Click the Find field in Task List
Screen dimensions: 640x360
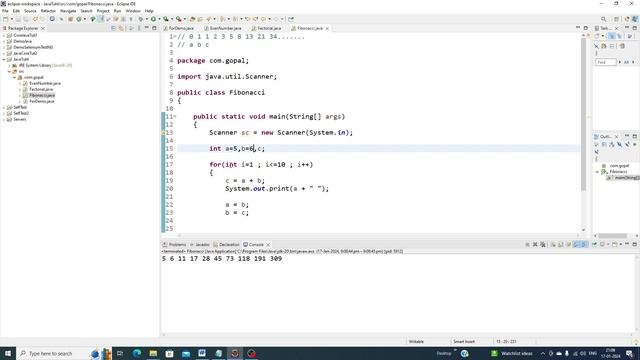[x=606, y=62]
